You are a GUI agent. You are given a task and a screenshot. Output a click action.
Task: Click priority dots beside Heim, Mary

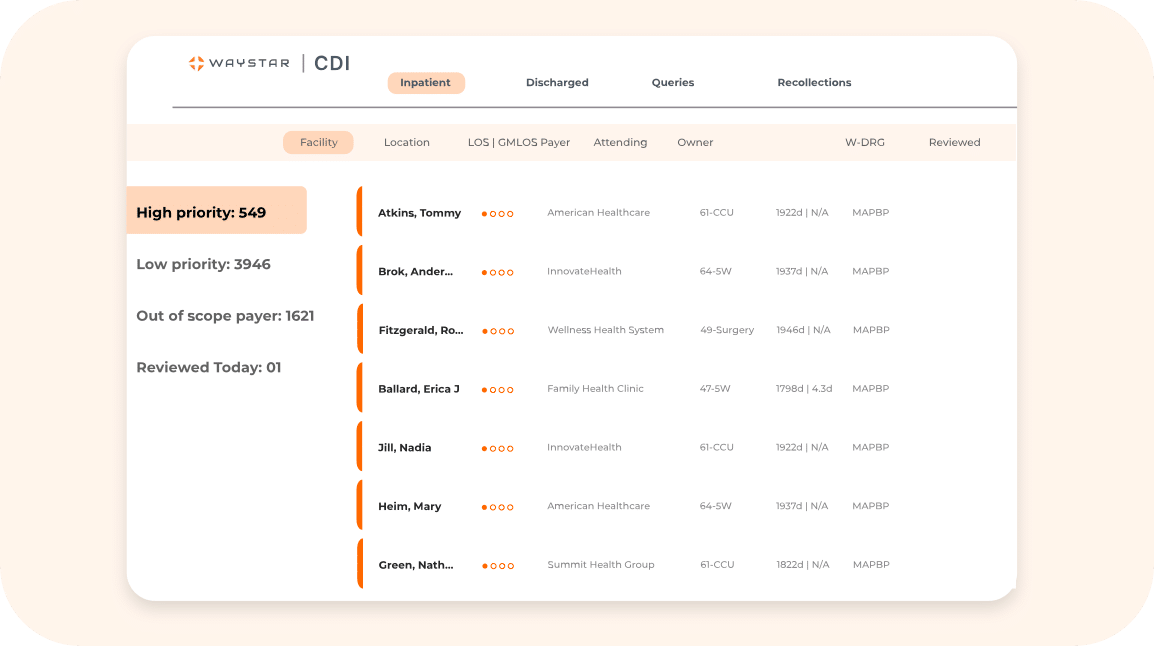[497, 508]
